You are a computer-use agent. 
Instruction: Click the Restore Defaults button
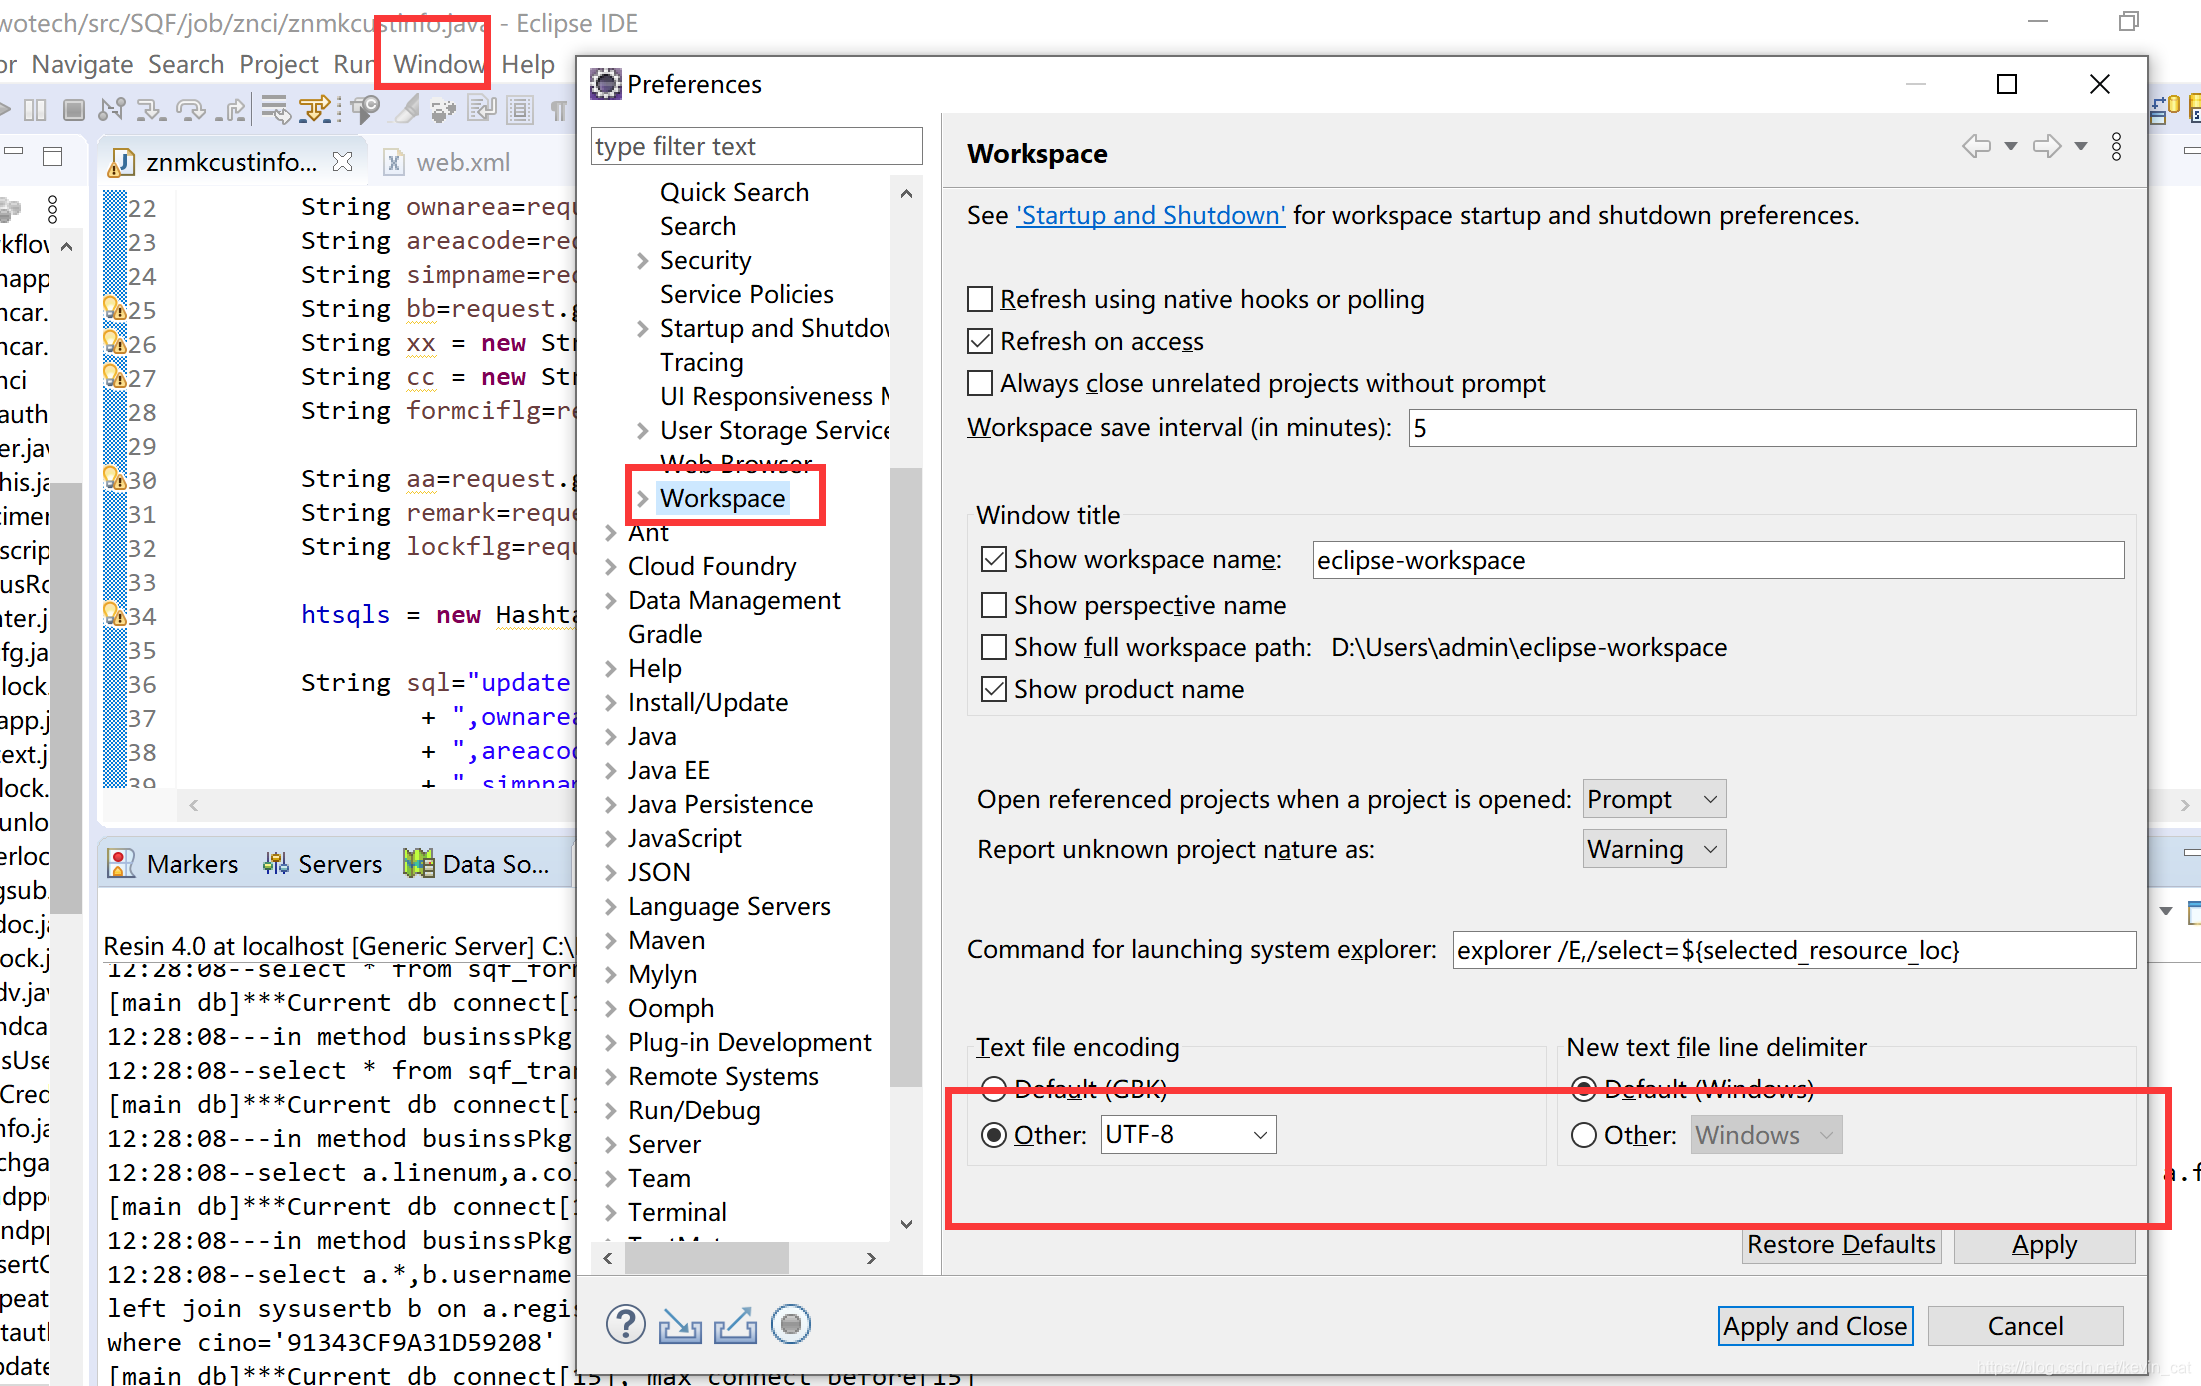[1841, 1245]
